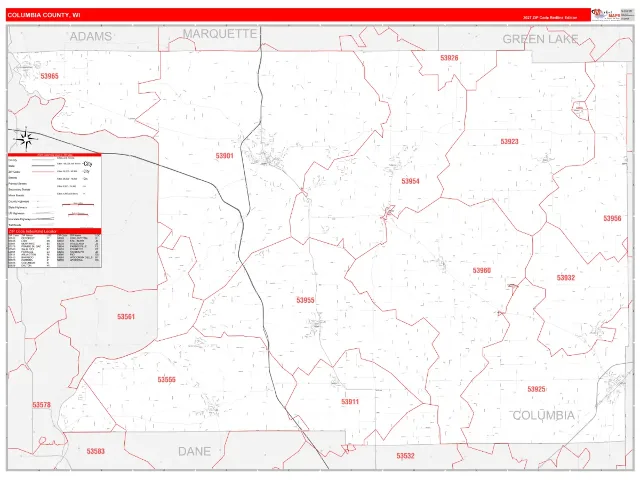Click ZIP code 53925 label
This screenshot has height=480, width=640.
(x=536, y=389)
